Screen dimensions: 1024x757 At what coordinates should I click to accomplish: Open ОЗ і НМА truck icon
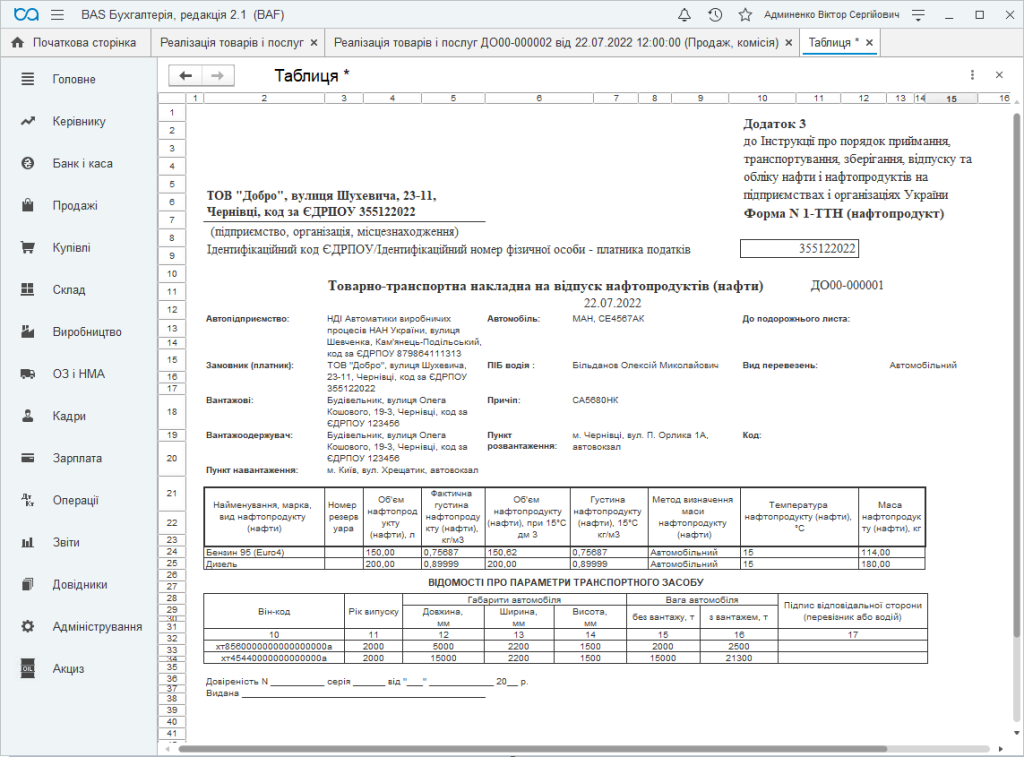pos(27,374)
